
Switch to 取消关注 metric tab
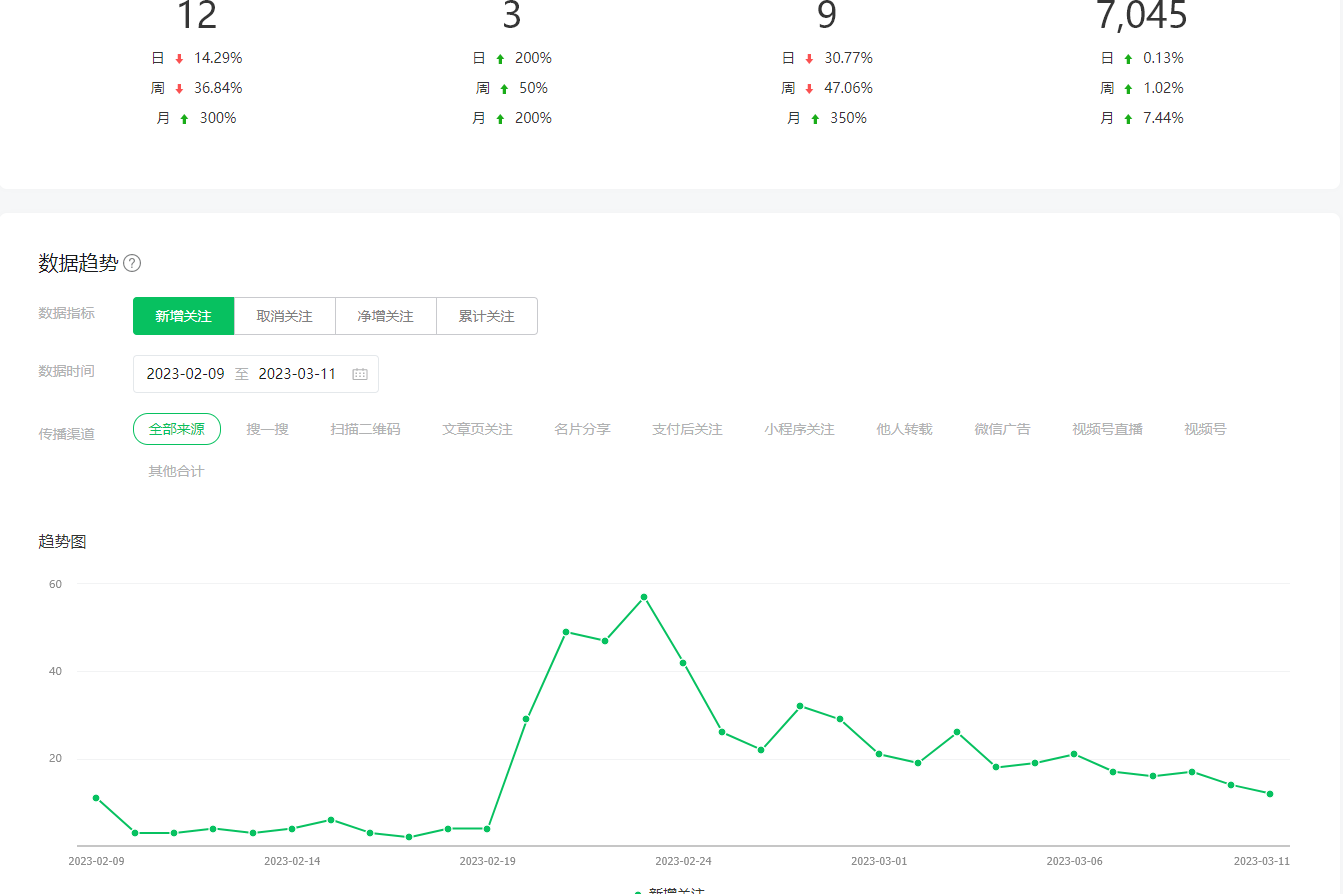[x=284, y=316]
